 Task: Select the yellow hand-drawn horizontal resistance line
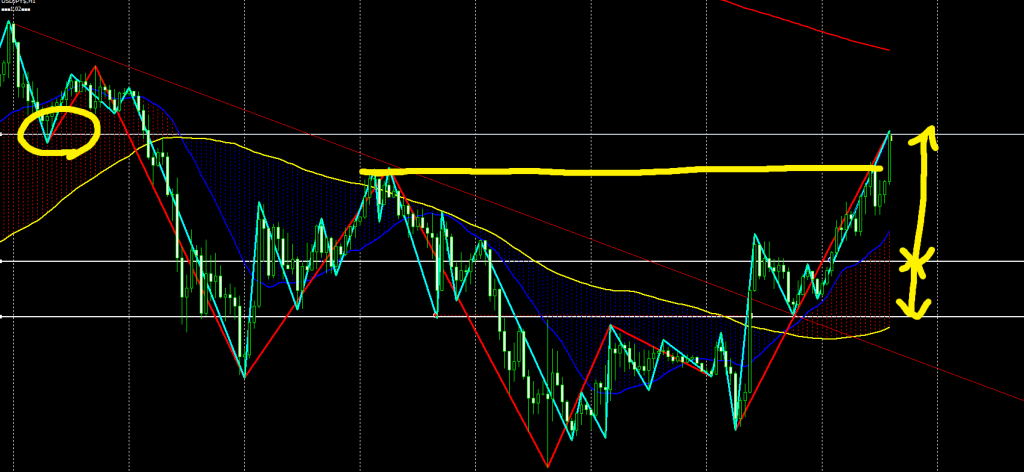[x=620, y=172]
